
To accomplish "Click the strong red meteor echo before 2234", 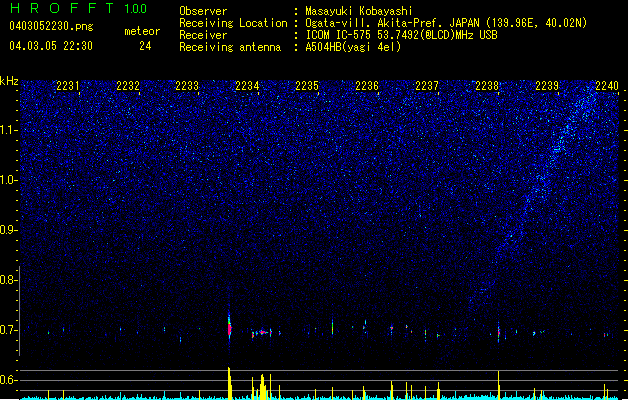I will (x=229, y=327).
